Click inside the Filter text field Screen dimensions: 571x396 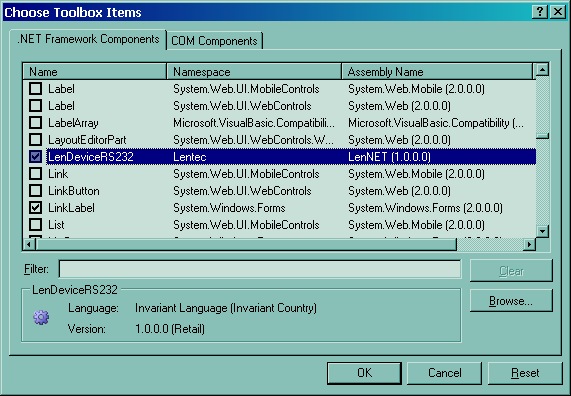(x=260, y=269)
